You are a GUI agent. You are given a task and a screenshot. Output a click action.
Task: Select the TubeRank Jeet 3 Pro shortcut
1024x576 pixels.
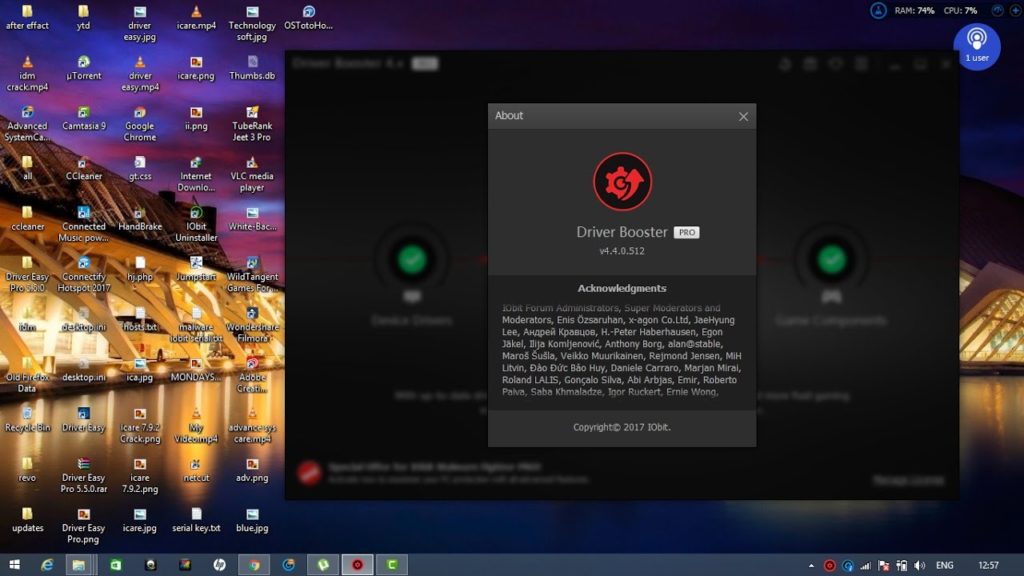coord(252,124)
